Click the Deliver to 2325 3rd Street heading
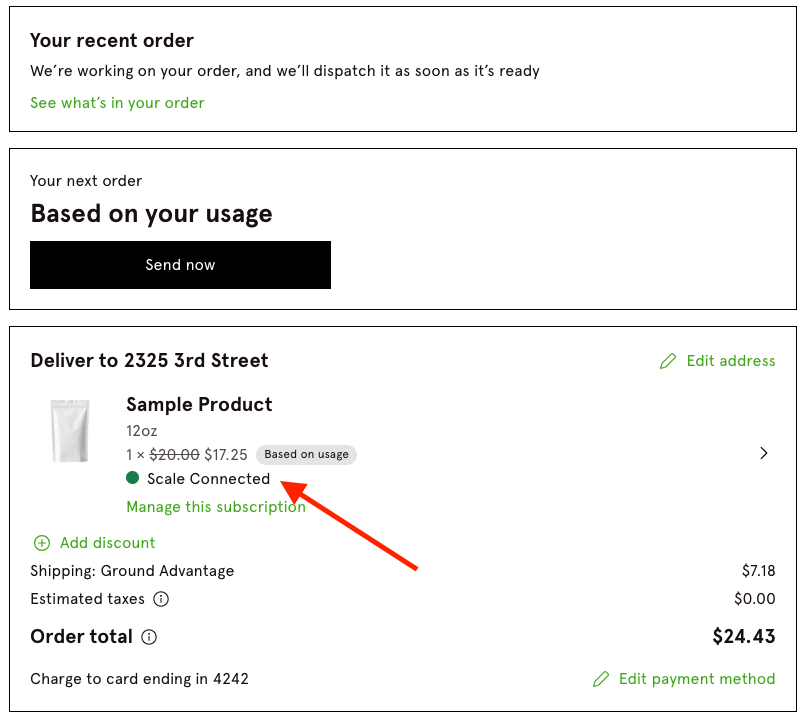This screenshot has width=806, height=720. 149,361
